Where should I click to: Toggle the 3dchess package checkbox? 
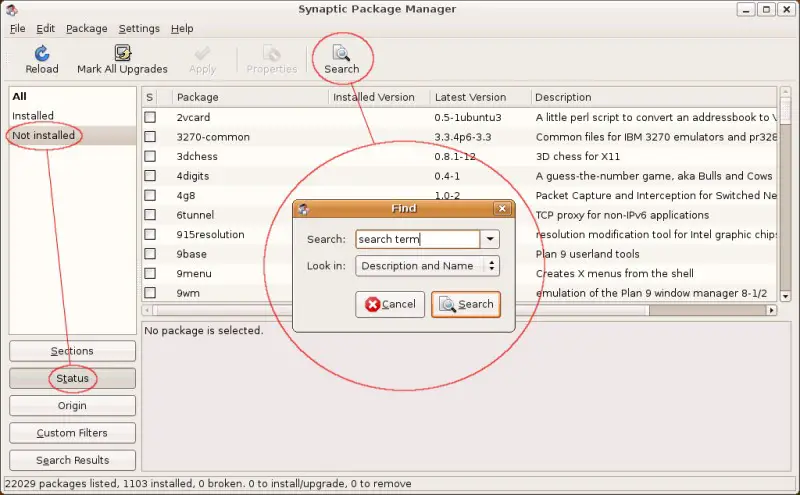(150, 156)
